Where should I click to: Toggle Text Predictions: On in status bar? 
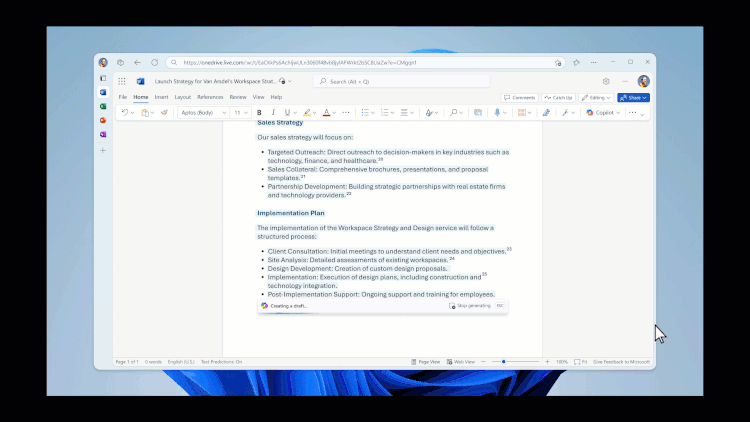click(x=221, y=362)
